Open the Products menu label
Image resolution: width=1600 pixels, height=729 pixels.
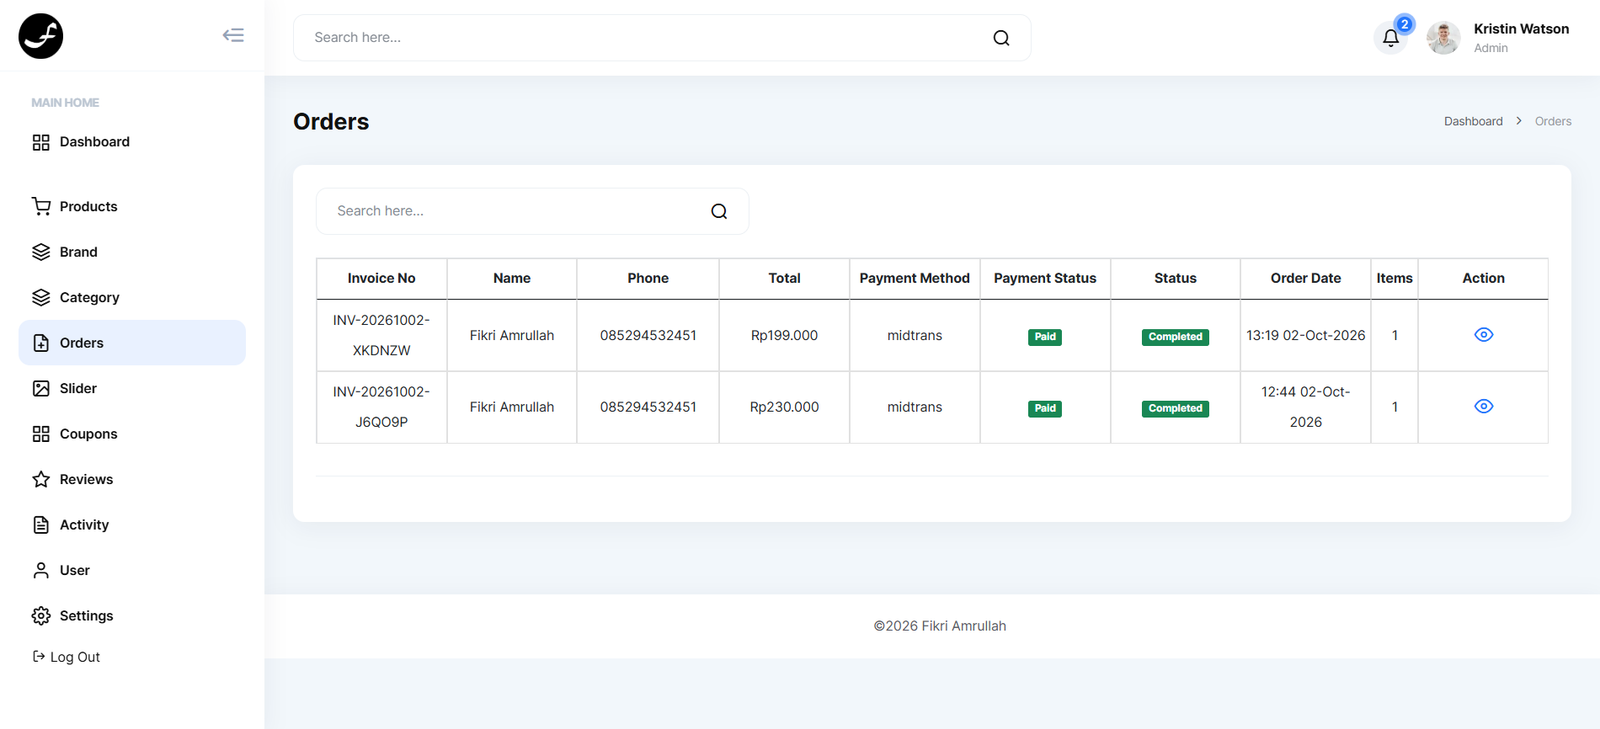tap(88, 206)
